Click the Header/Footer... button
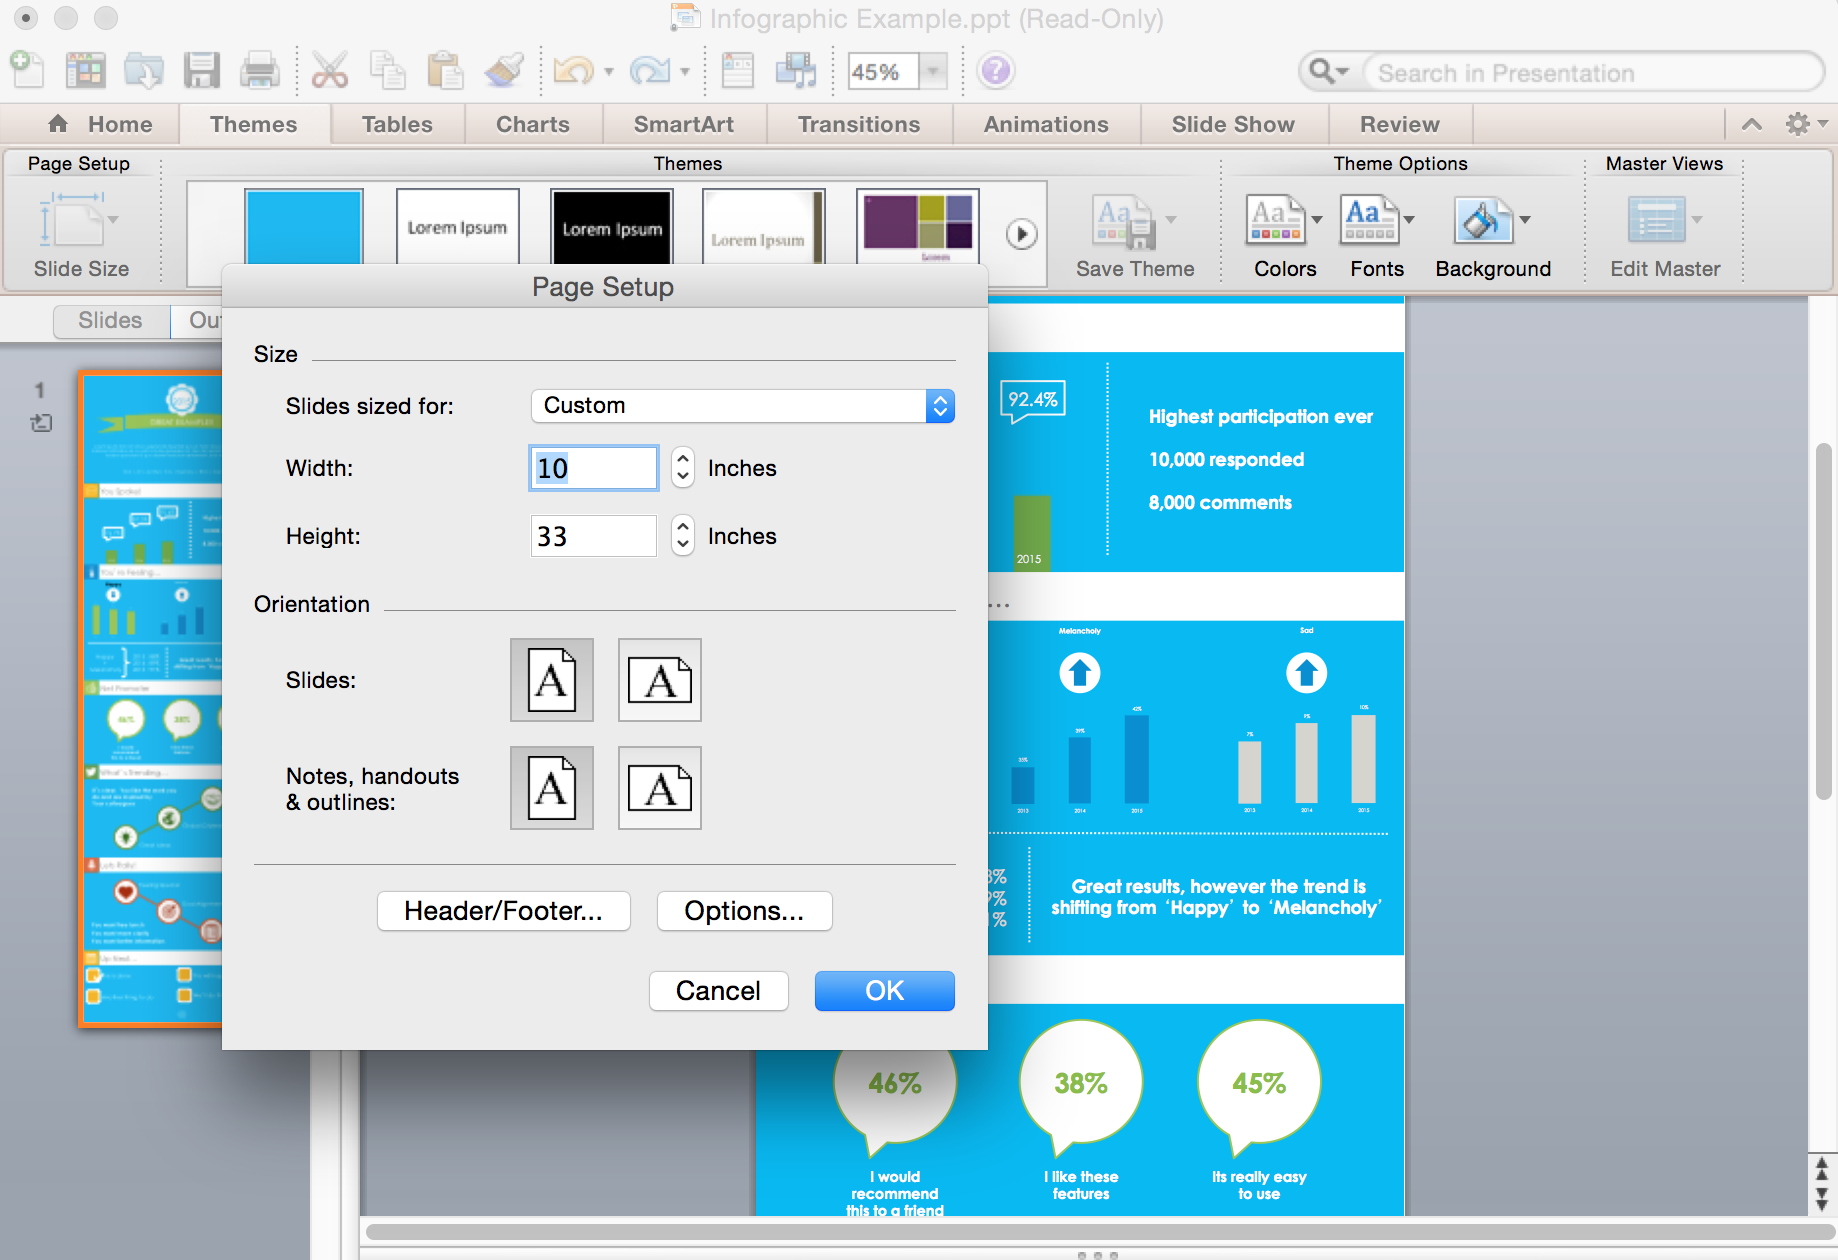This screenshot has height=1260, width=1838. click(504, 911)
